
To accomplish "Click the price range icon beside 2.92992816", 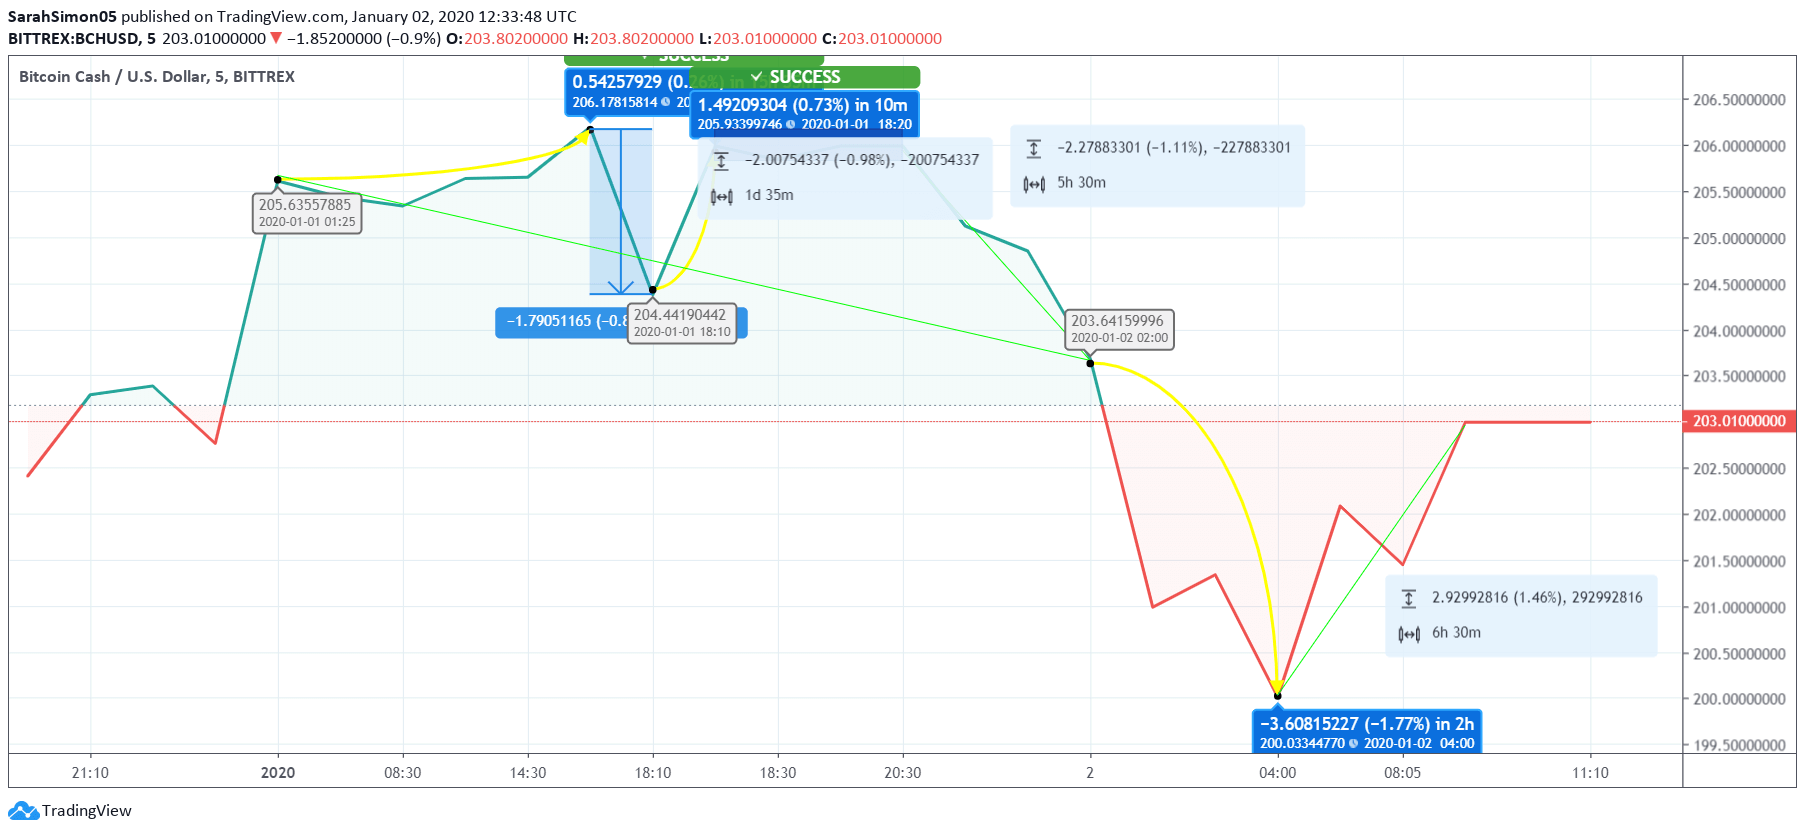I will click(x=1408, y=598).
